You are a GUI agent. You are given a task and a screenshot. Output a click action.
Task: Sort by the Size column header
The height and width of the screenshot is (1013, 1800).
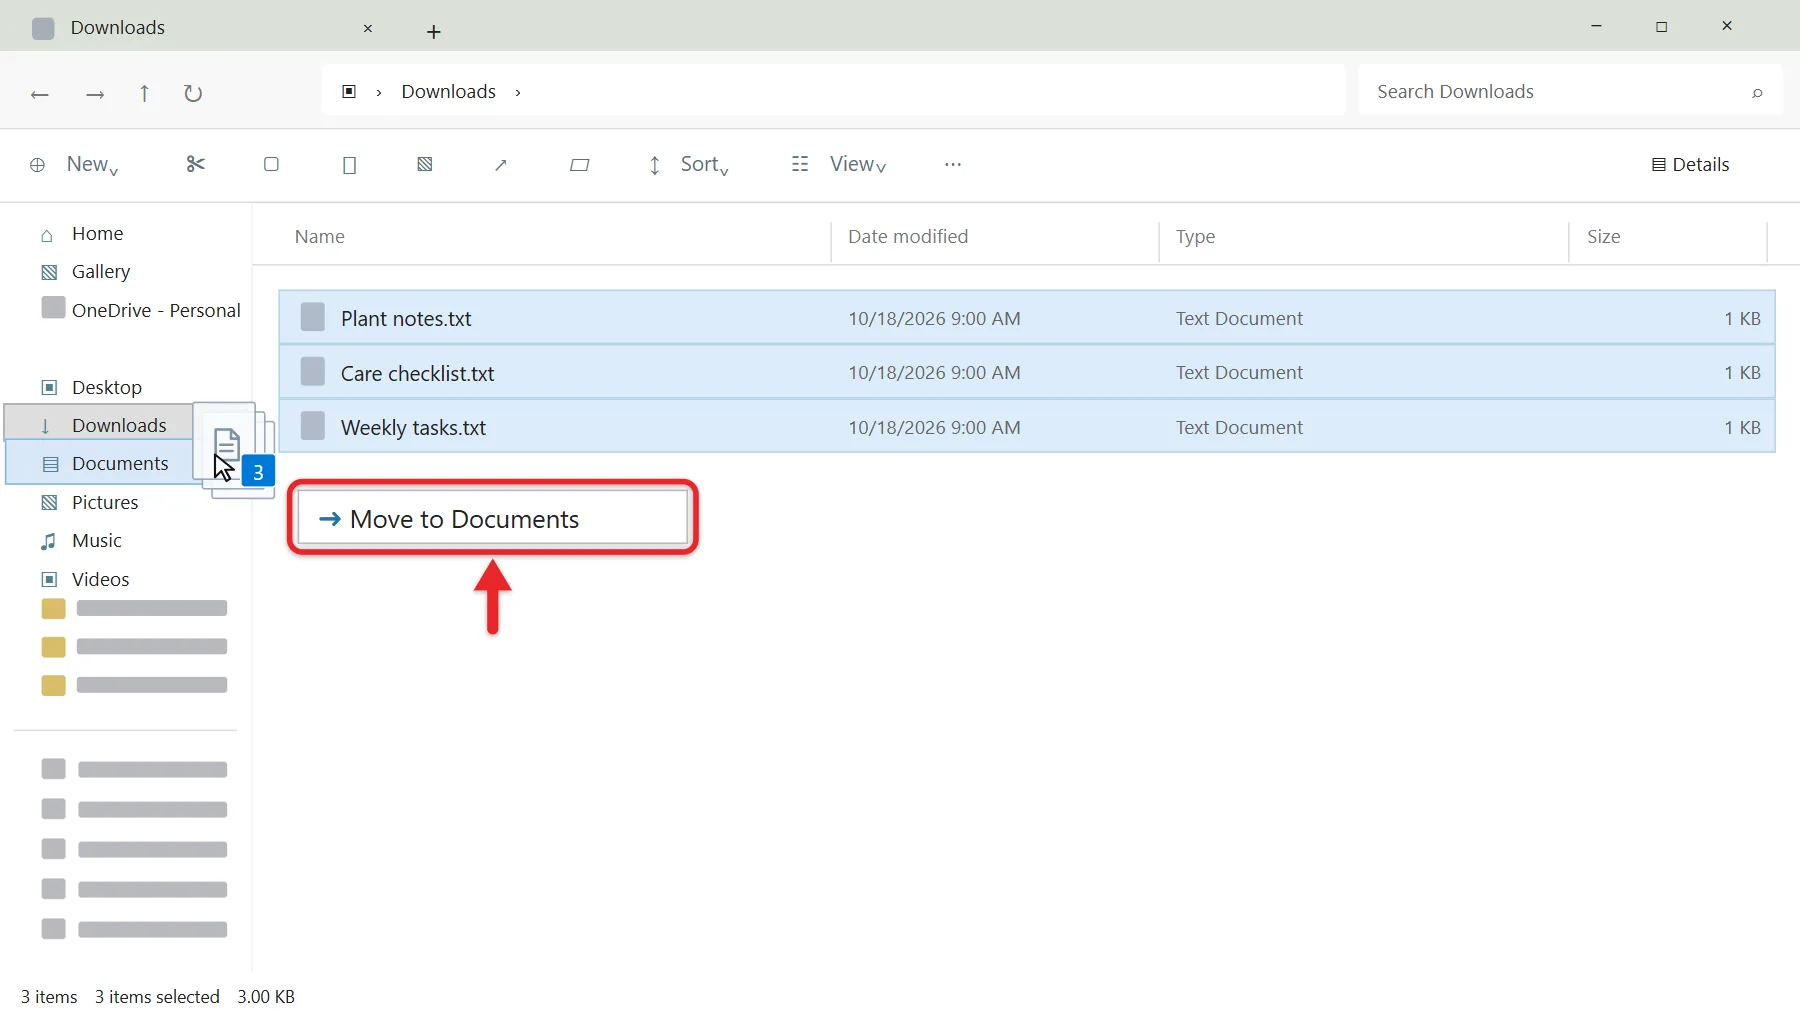coord(1603,236)
